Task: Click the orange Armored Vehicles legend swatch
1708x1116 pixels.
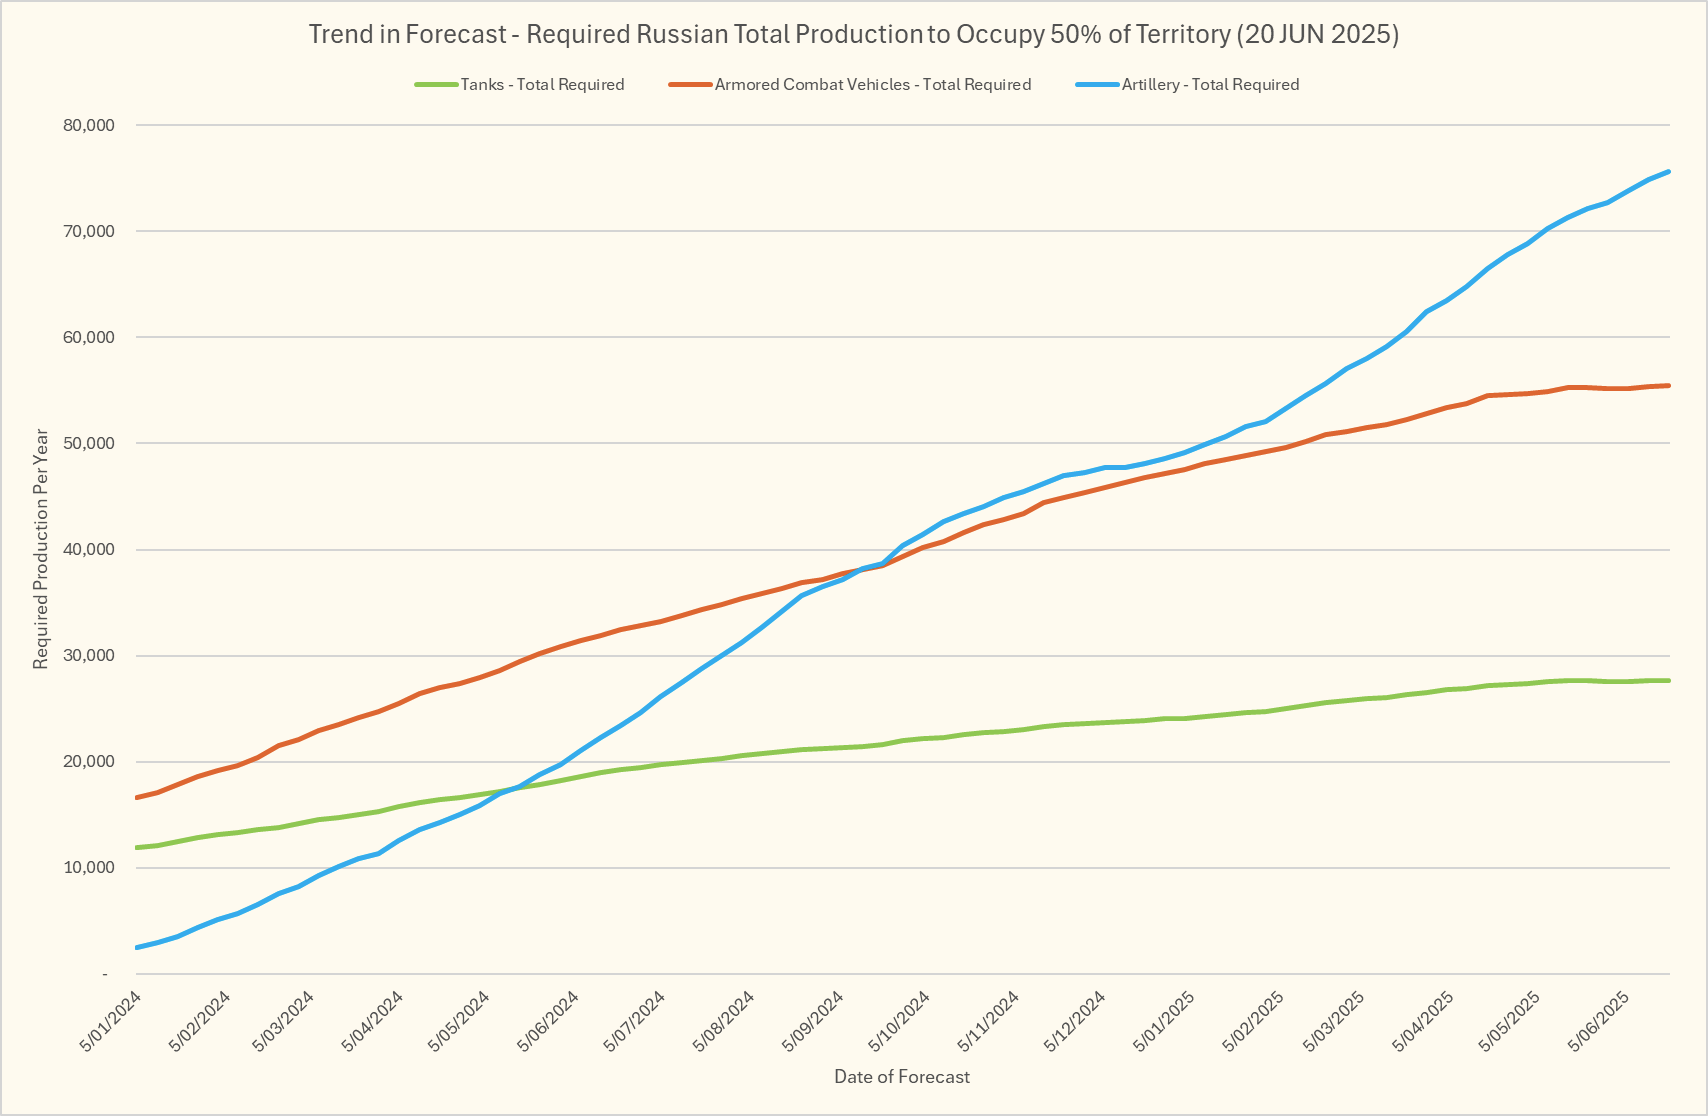Action: (690, 85)
